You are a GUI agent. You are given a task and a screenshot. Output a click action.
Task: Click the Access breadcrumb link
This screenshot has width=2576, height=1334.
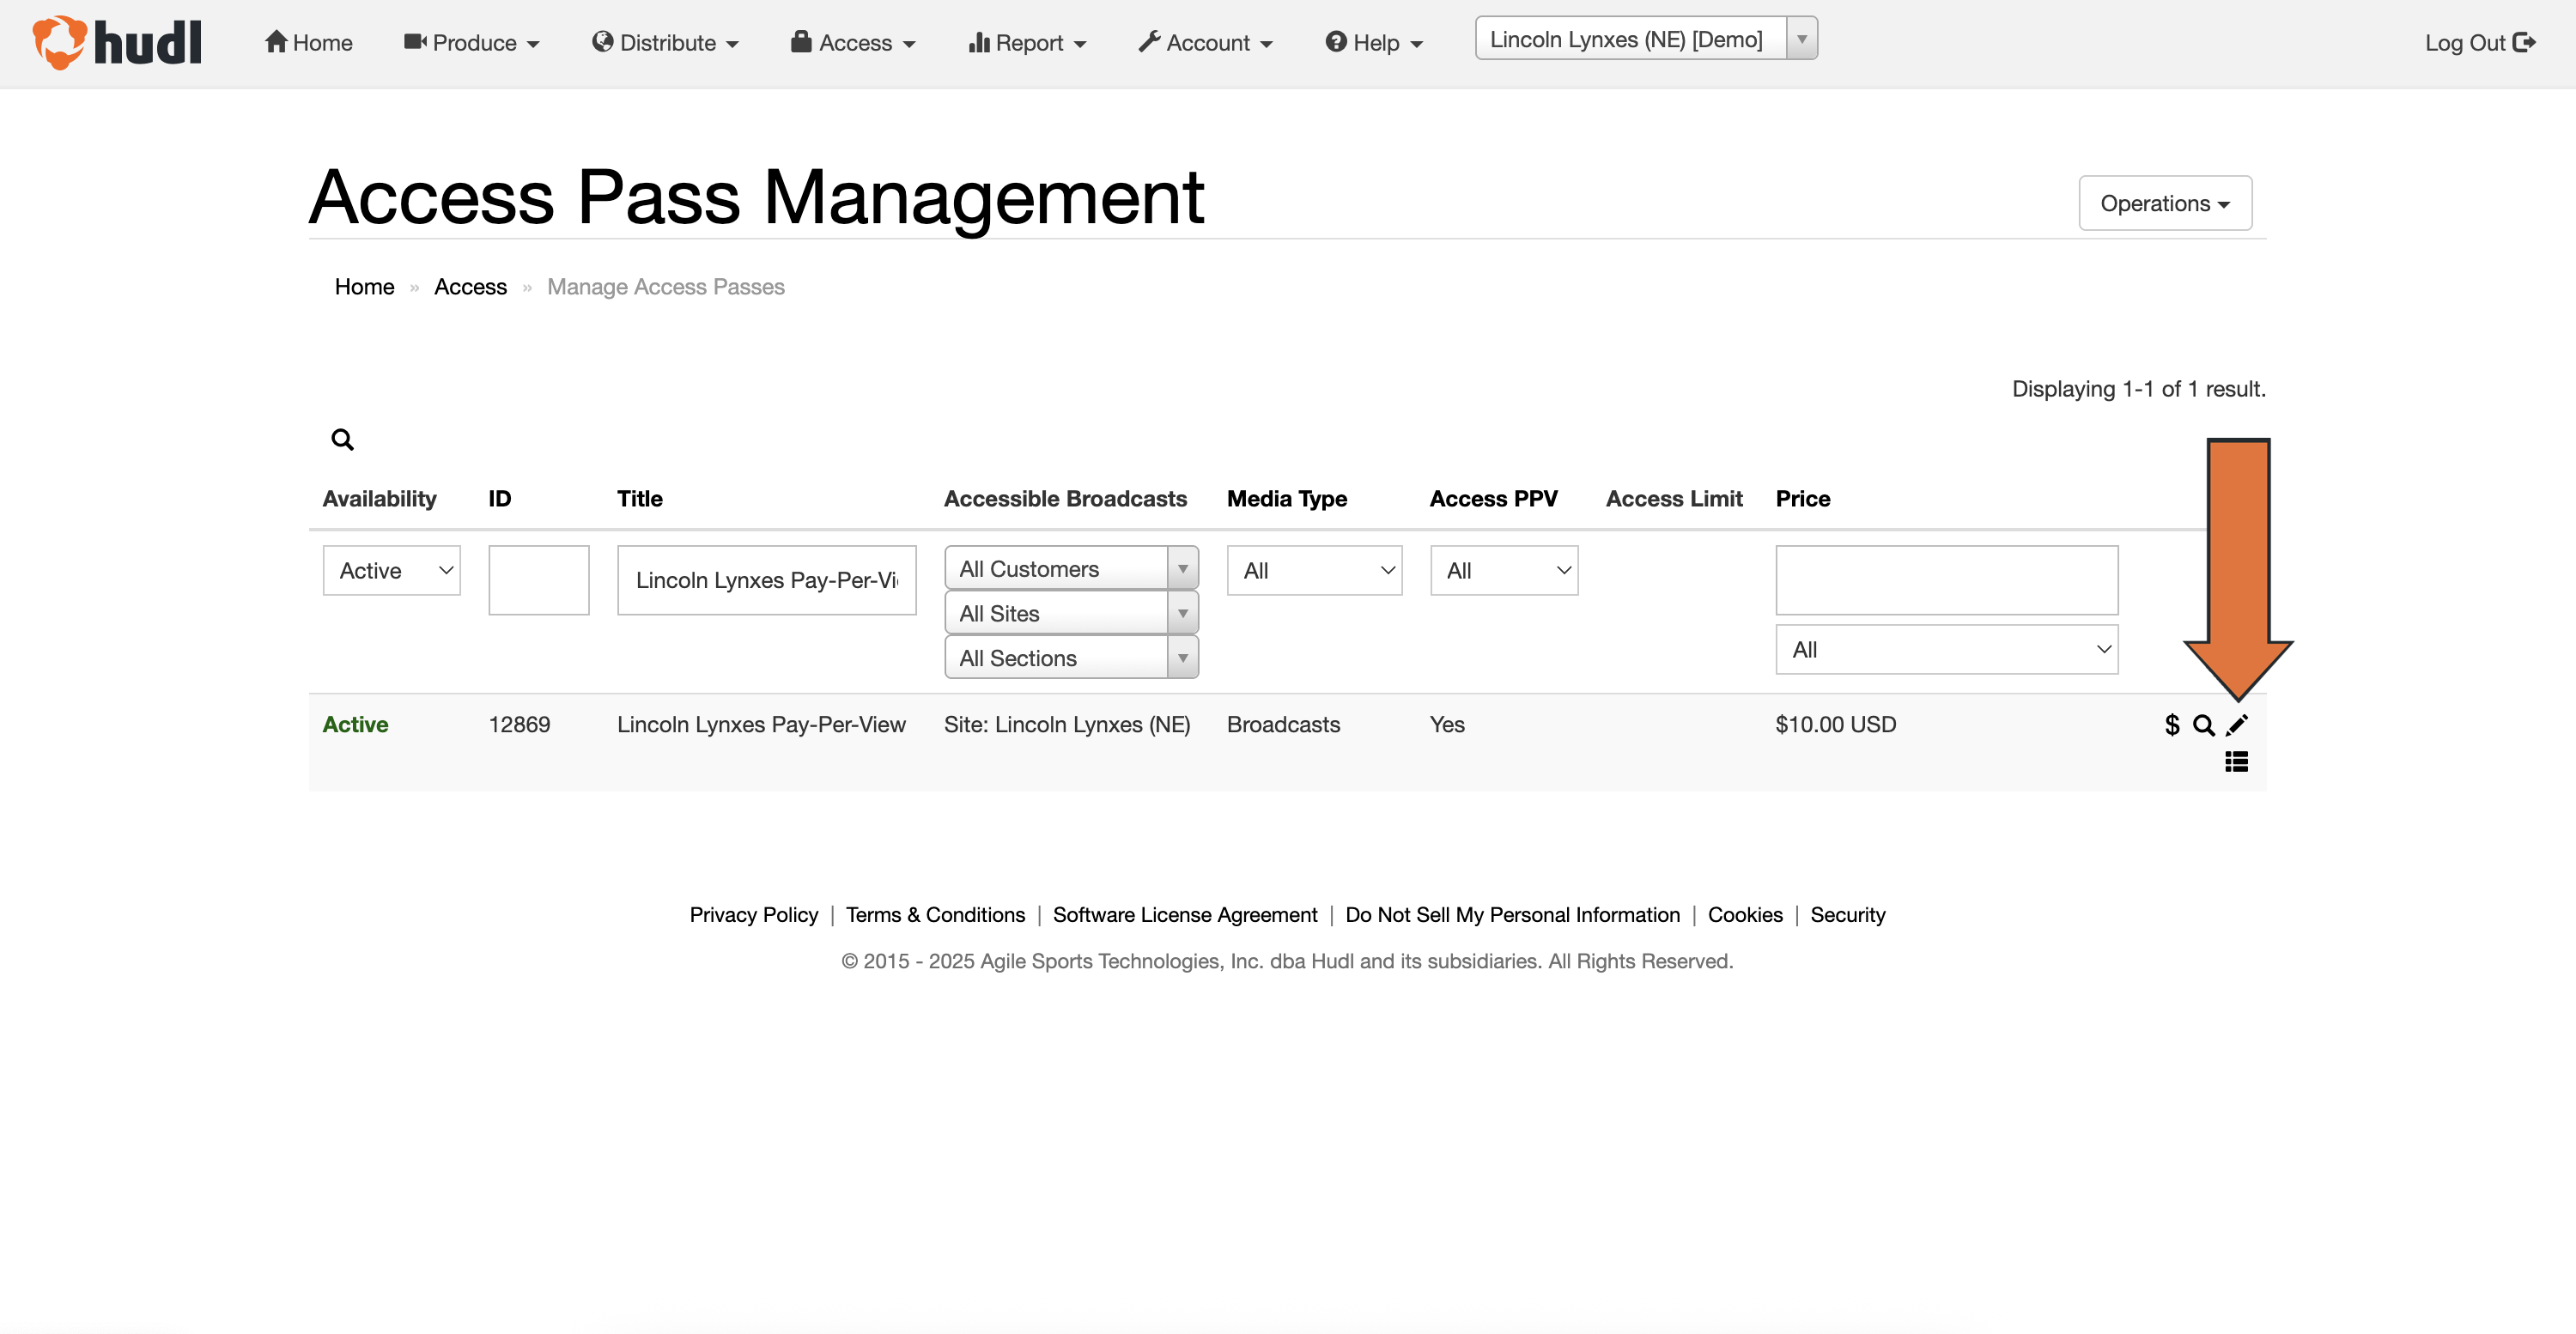pos(470,287)
